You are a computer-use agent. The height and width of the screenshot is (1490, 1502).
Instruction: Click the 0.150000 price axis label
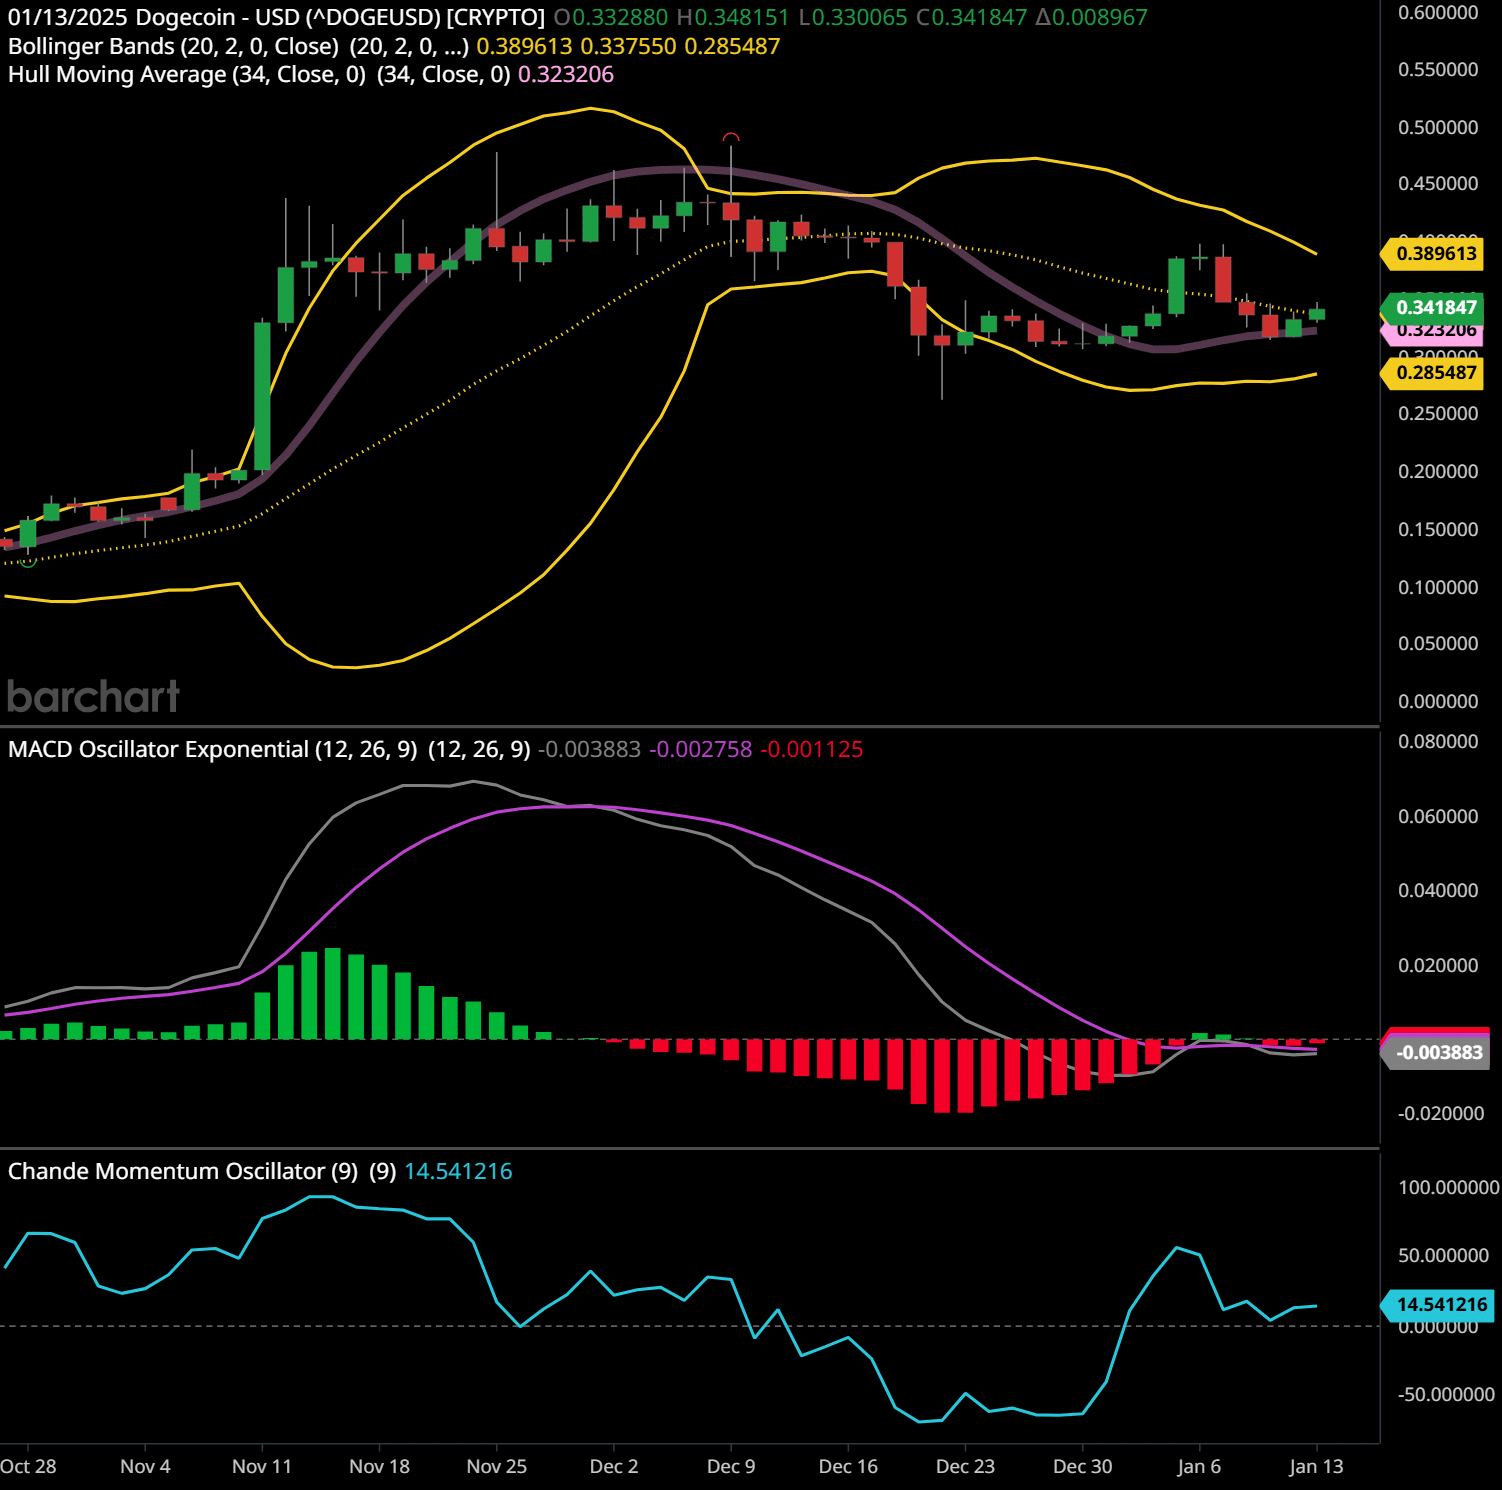[1438, 529]
